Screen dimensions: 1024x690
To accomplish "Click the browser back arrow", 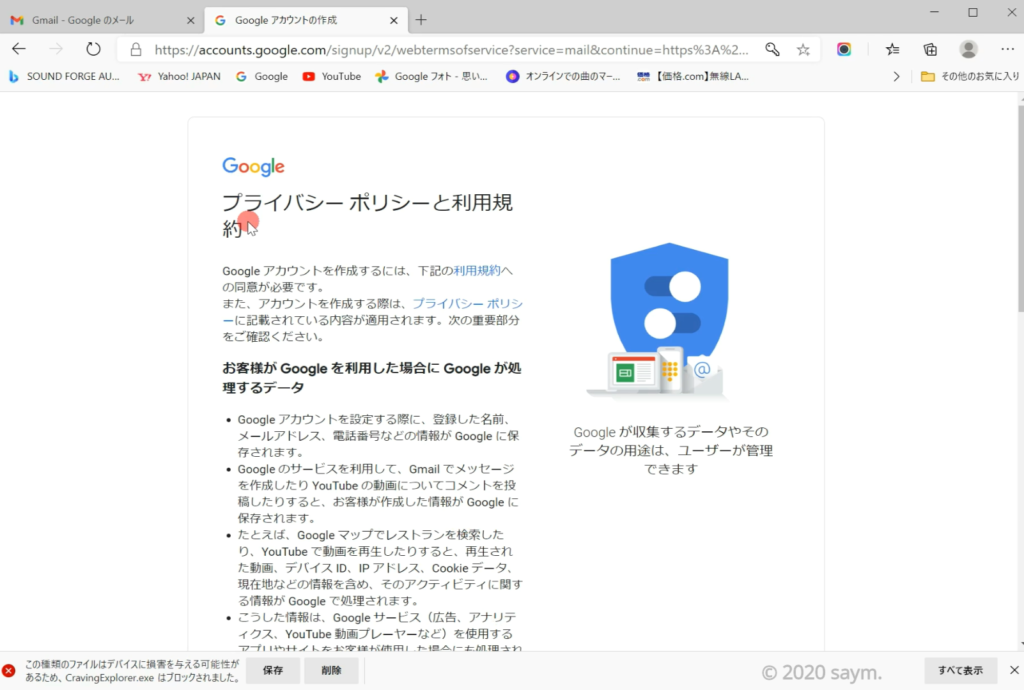I will tap(19, 49).
